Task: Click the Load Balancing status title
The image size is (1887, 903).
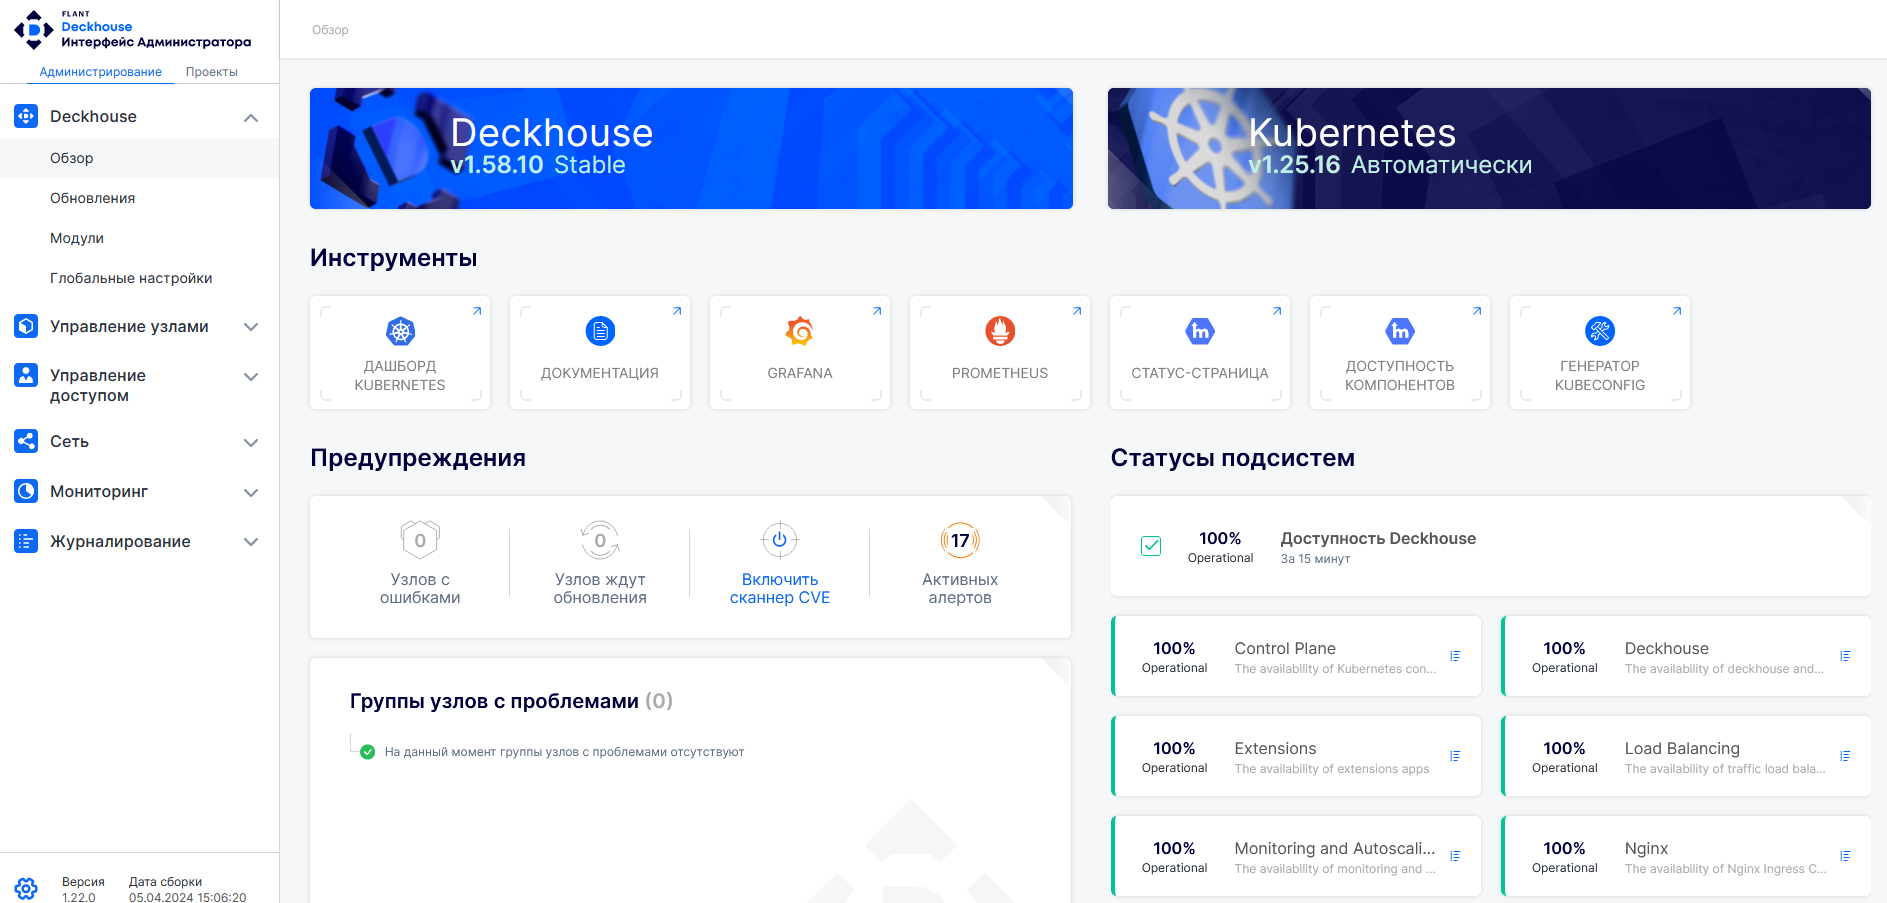Action: click(1682, 748)
